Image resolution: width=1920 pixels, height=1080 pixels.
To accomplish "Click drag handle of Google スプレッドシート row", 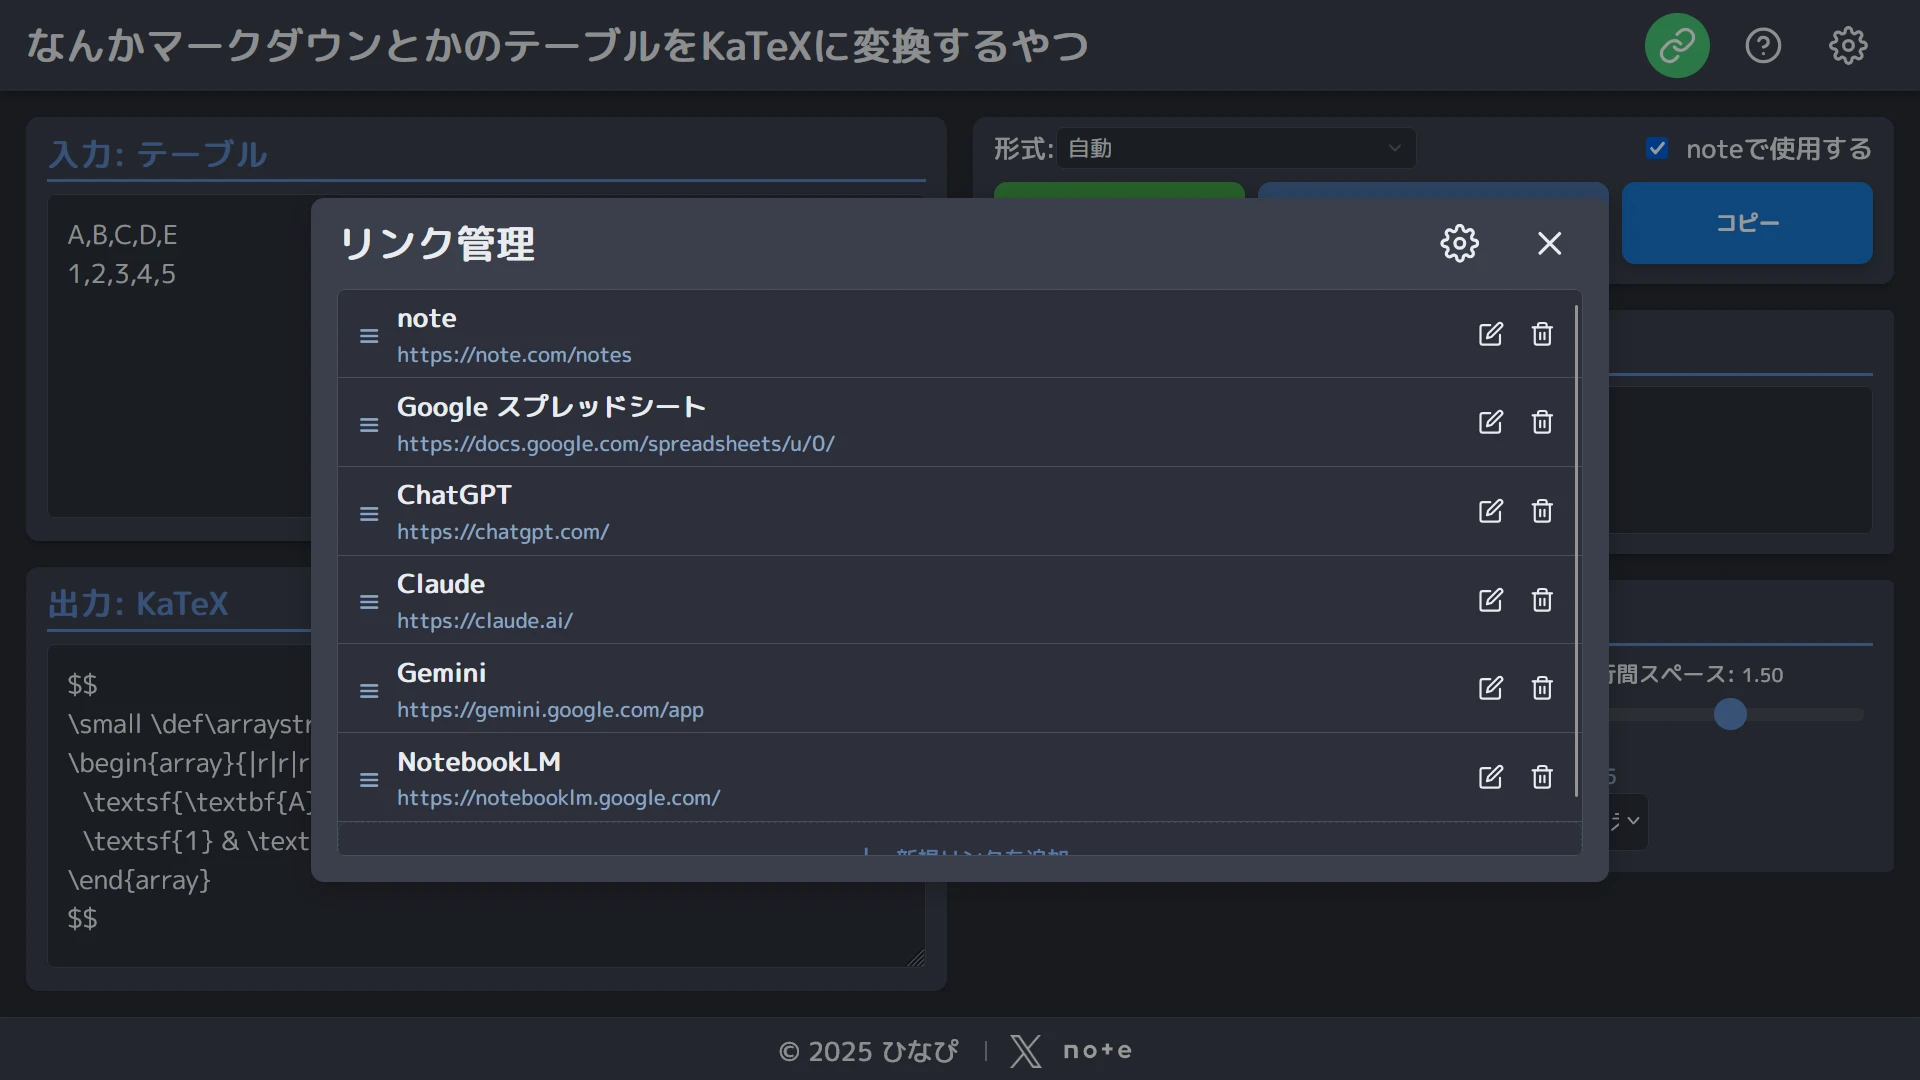I will [x=369, y=425].
